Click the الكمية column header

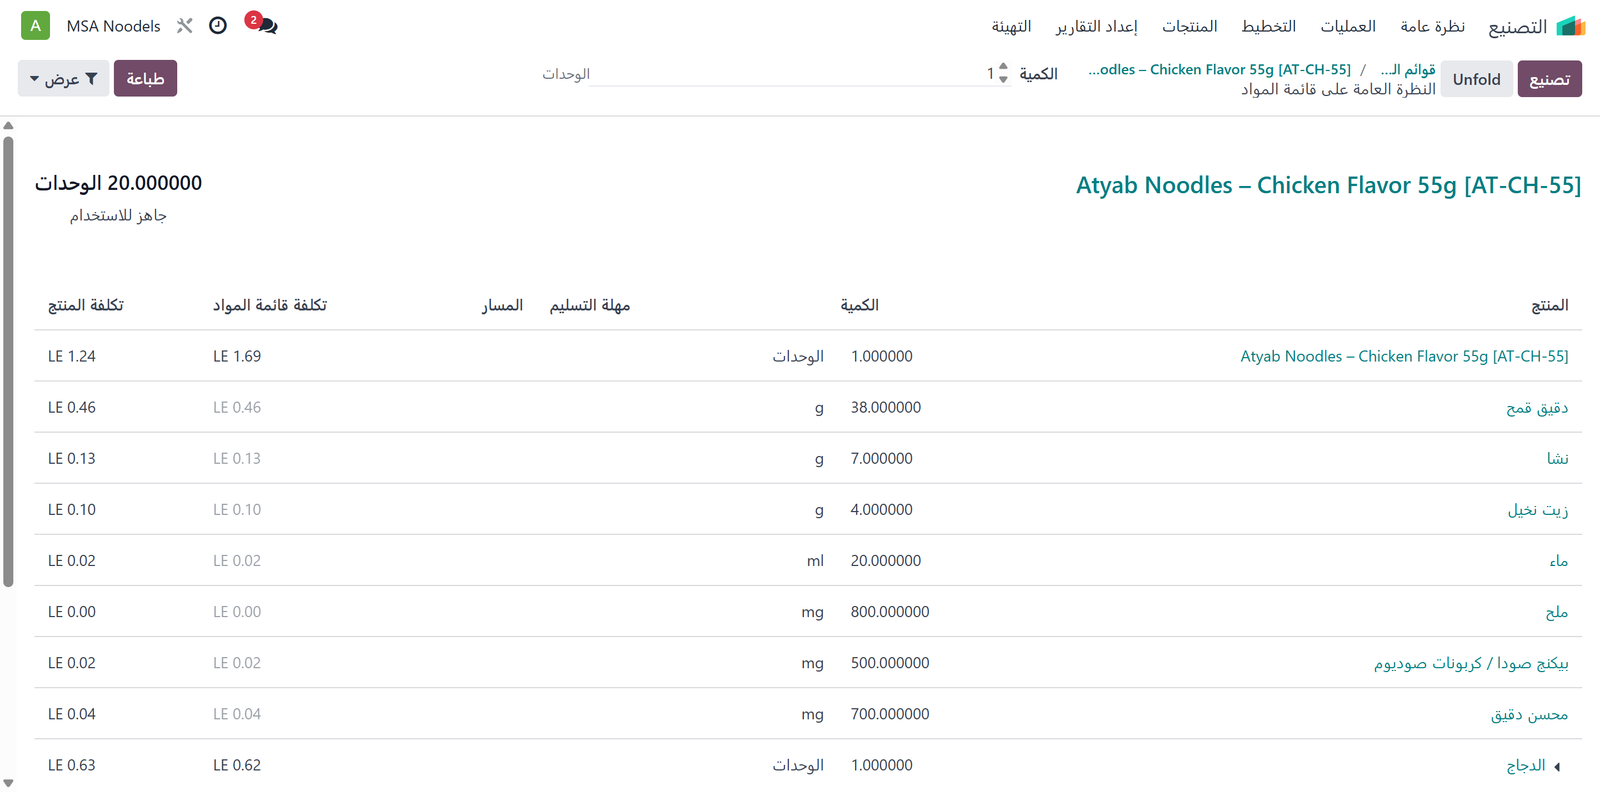(859, 305)
